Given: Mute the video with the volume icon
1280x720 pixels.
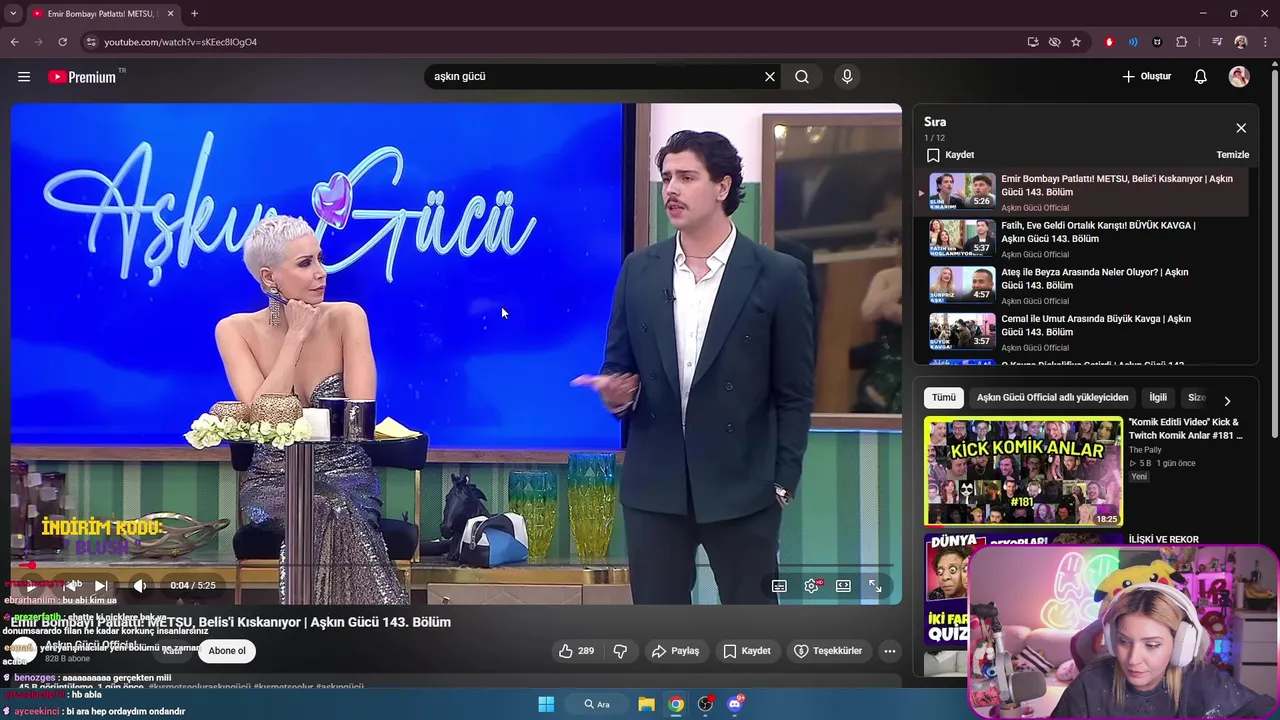Looking at the screenshot, I should [x=140, y=586].
